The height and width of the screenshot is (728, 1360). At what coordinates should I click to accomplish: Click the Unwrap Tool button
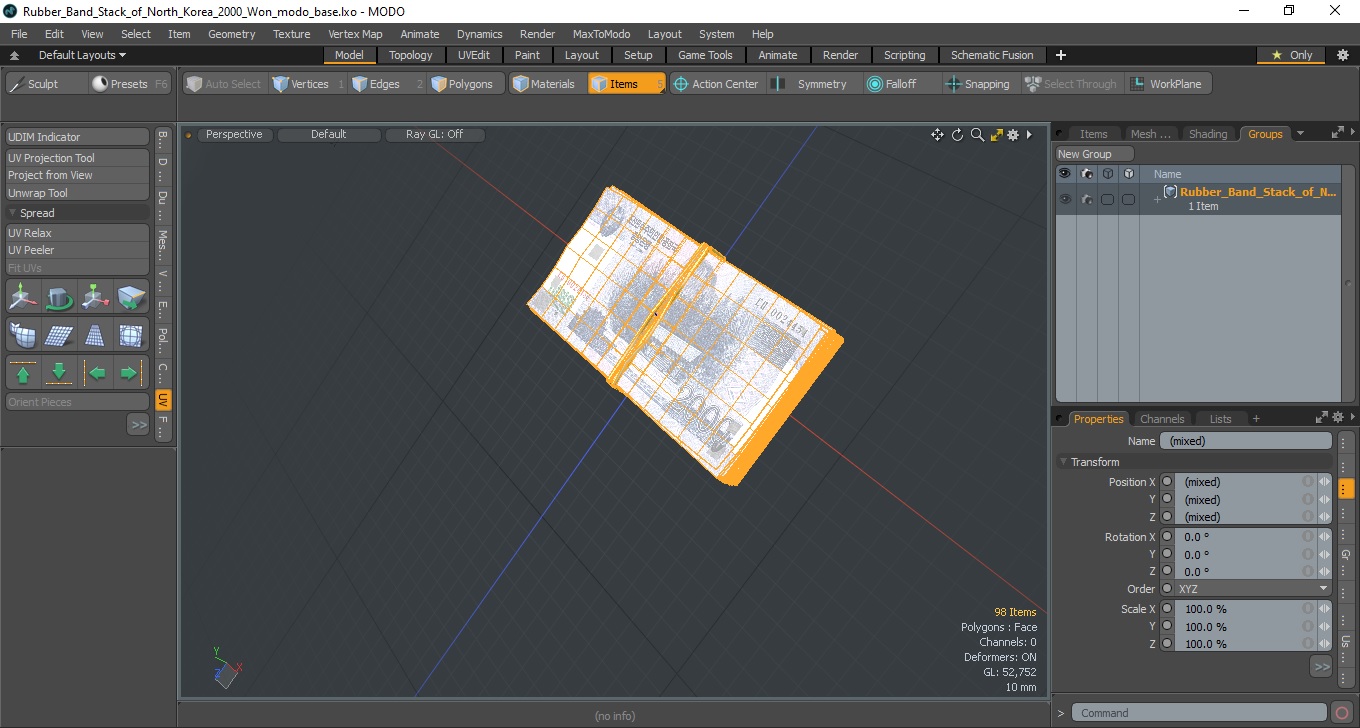(x=78, y=193)
